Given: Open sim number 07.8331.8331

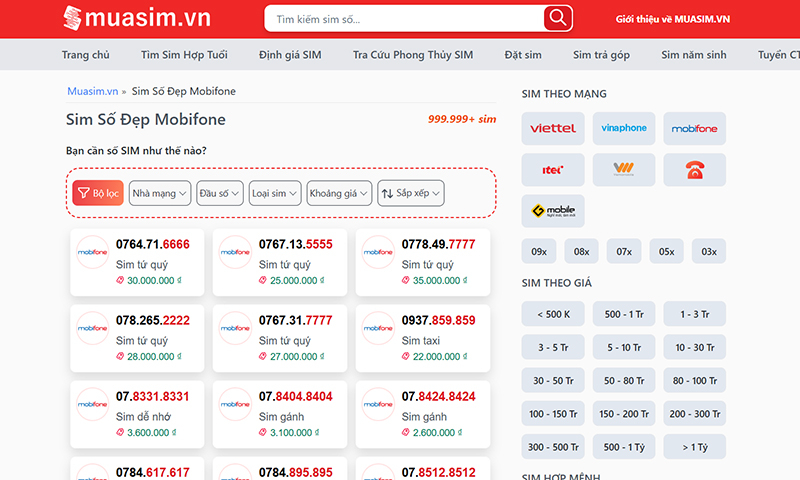Looking at the screenshot, I should (153, 396).
